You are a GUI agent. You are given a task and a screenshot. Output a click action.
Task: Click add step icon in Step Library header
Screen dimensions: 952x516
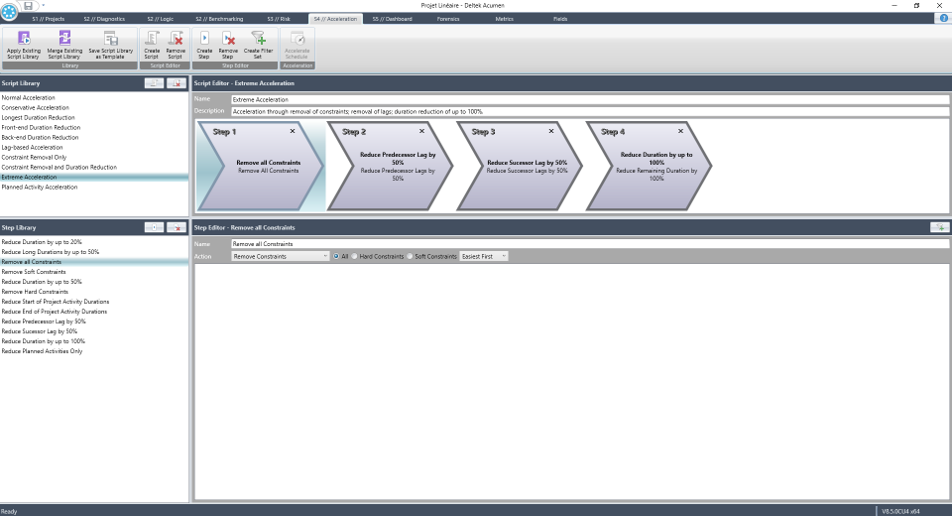pyautogui.click(x=154, y=228)
